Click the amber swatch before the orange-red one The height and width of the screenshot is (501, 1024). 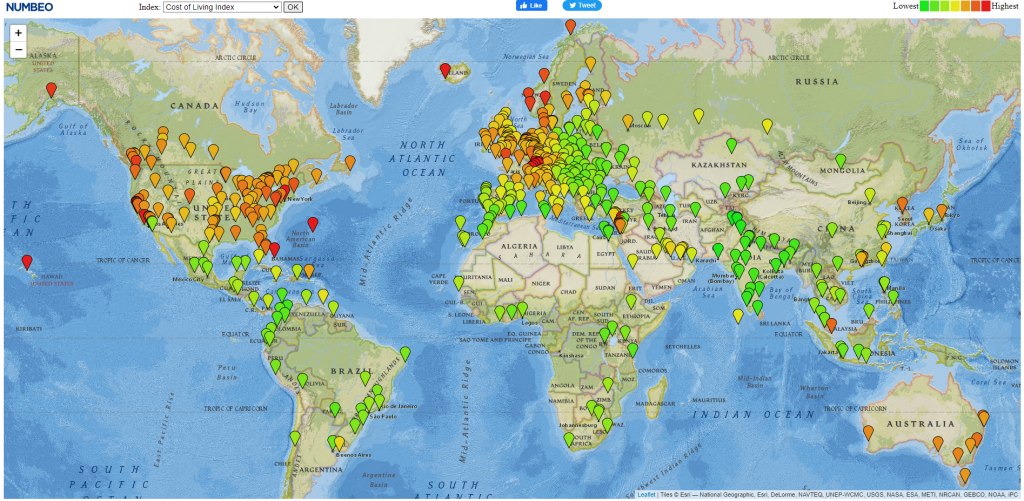click(965, 7)
